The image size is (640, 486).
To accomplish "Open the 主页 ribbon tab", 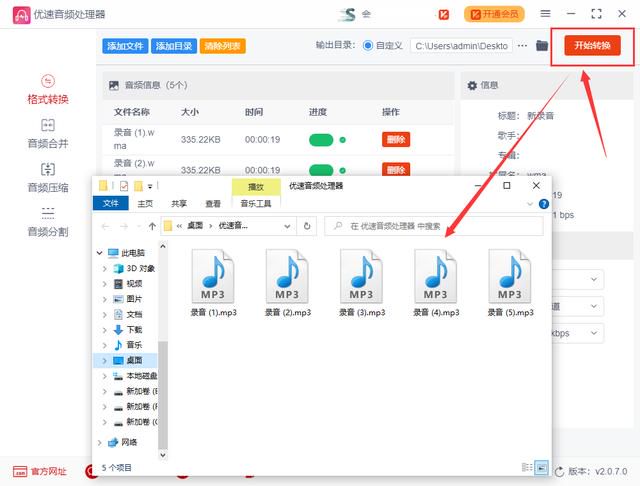I will click(145, 203).
